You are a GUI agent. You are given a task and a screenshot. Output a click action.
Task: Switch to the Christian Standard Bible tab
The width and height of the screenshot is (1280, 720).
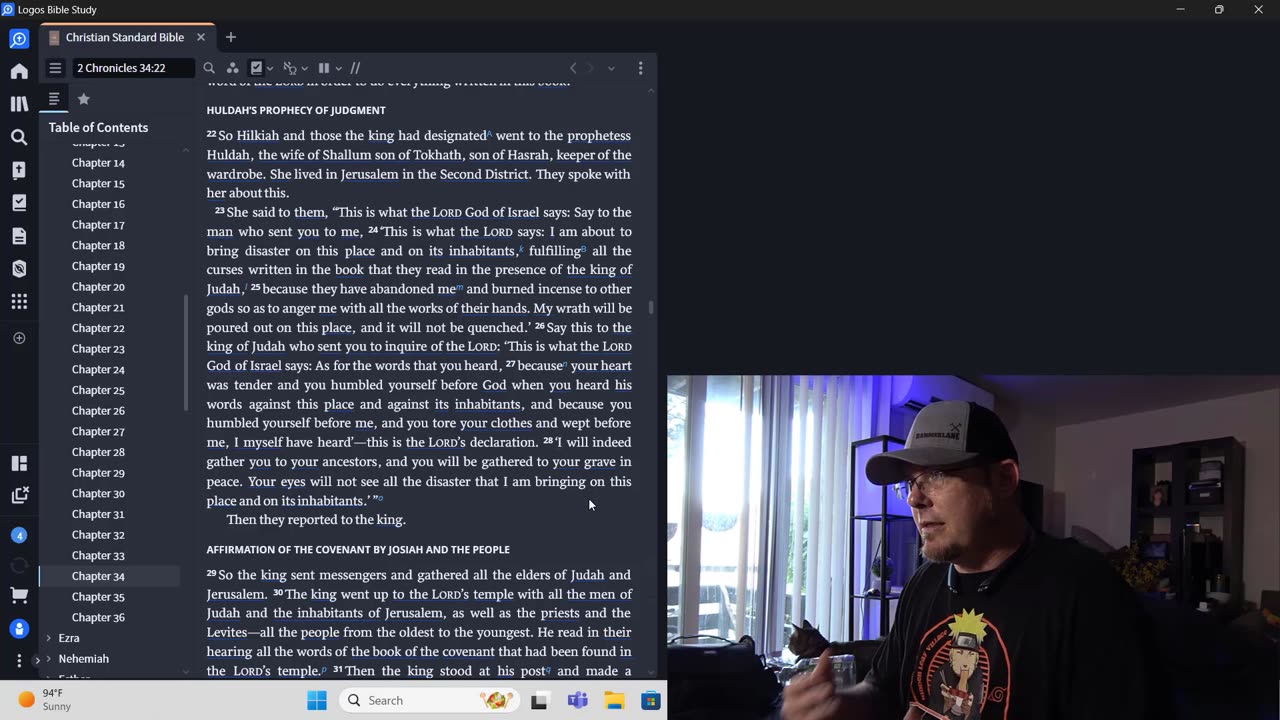[x=125, y=37]
